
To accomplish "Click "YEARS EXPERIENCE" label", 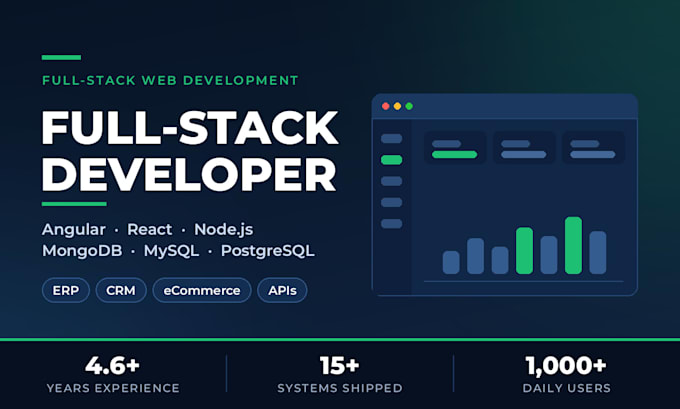I will click(113, 388).
